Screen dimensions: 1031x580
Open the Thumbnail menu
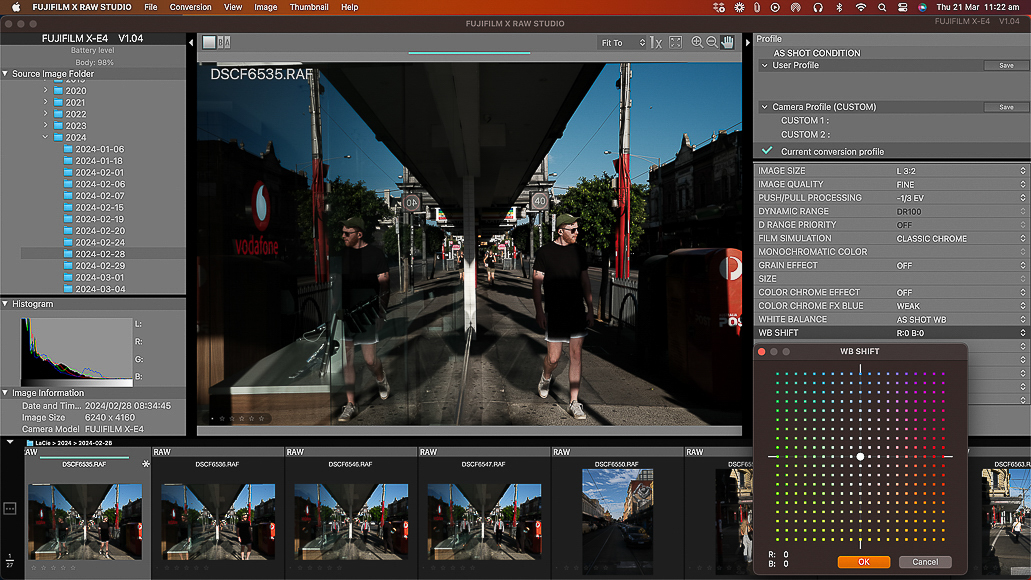pyautogui.click(x=309, y=7)
